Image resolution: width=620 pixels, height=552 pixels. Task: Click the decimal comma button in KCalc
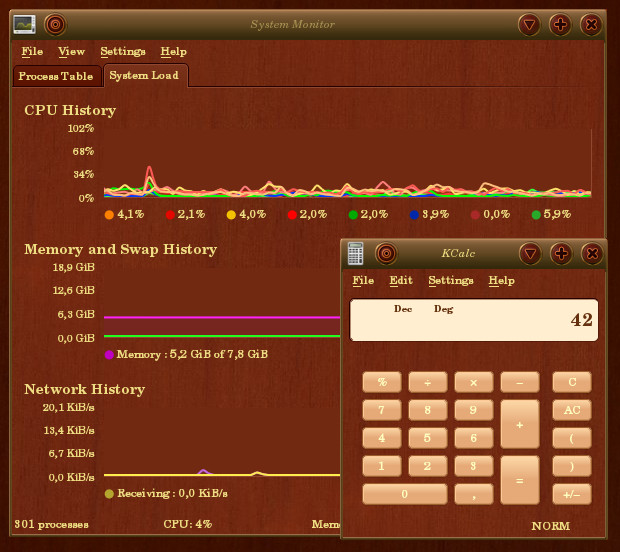coord(474,494)
